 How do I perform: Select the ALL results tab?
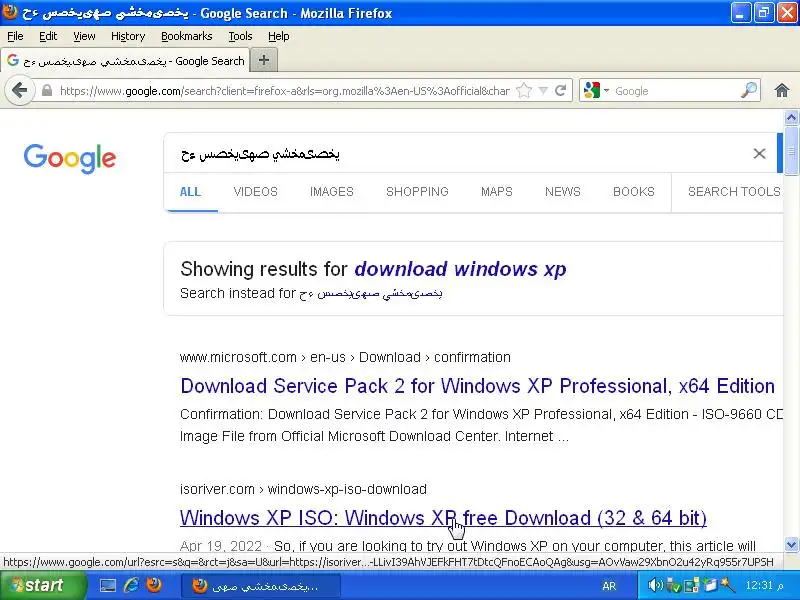pos(190,192)
